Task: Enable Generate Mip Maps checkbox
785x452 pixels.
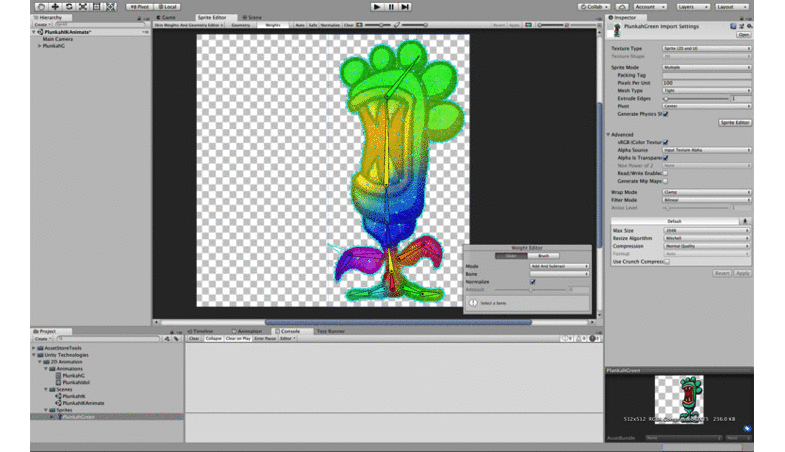Action: click(x=666, y=181)
